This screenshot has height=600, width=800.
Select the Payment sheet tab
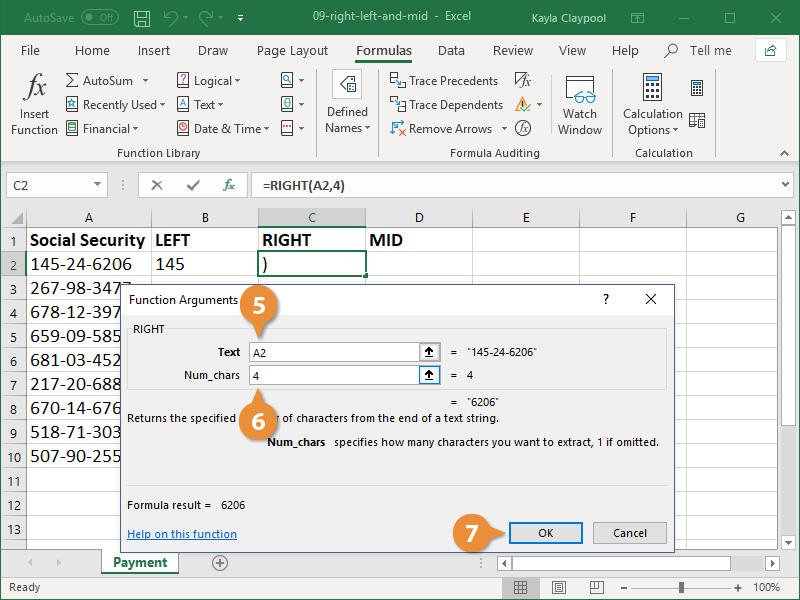pos(139,562)
